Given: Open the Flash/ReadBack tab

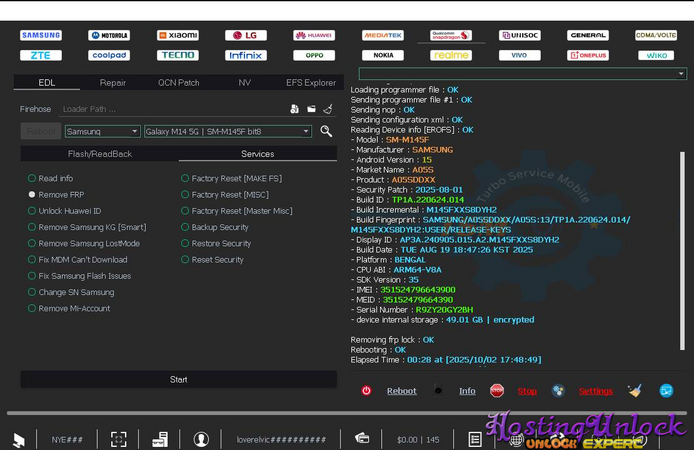Looking at the screenshot, I should (x=99, y=154).
